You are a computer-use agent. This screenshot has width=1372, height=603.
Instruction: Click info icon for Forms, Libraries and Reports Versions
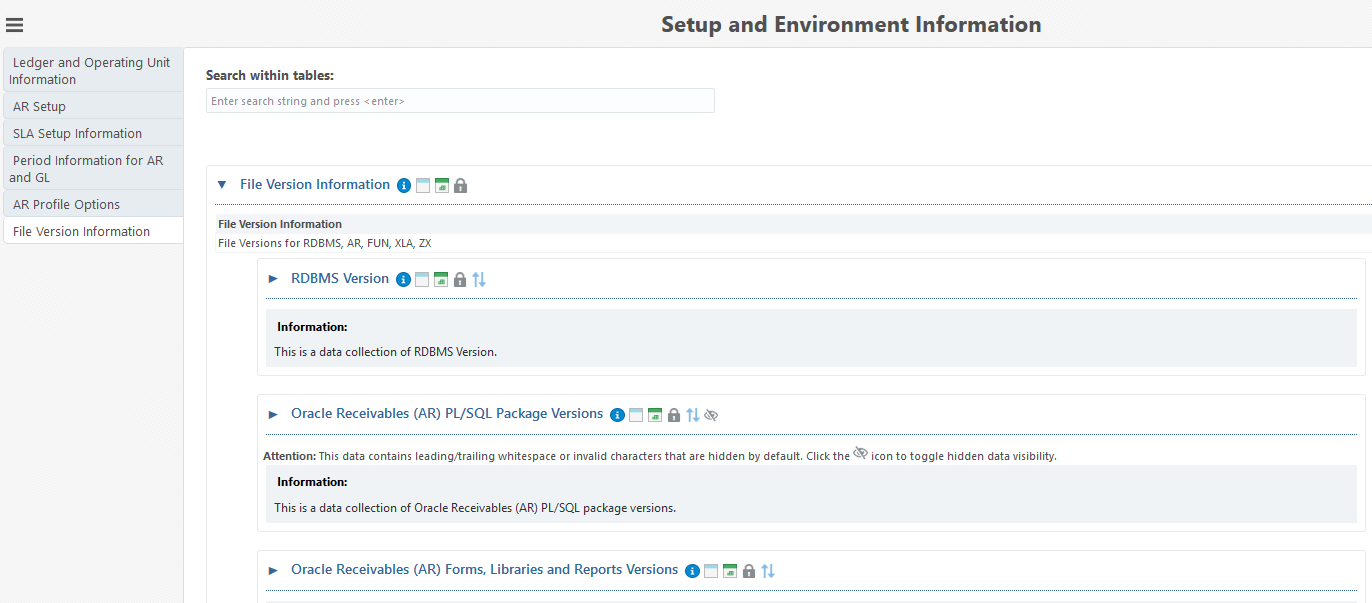692,571
